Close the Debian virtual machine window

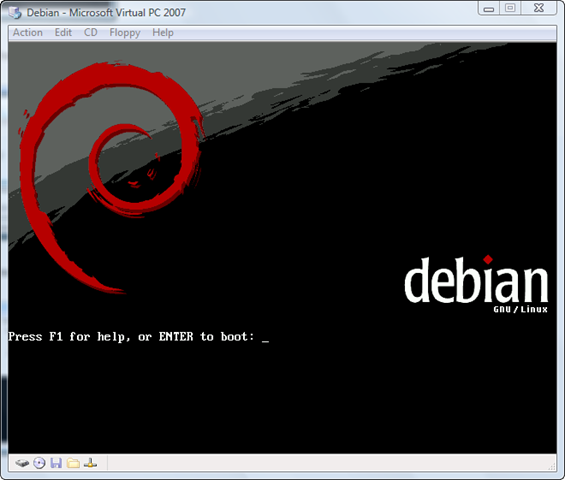[x=539, y=8]
